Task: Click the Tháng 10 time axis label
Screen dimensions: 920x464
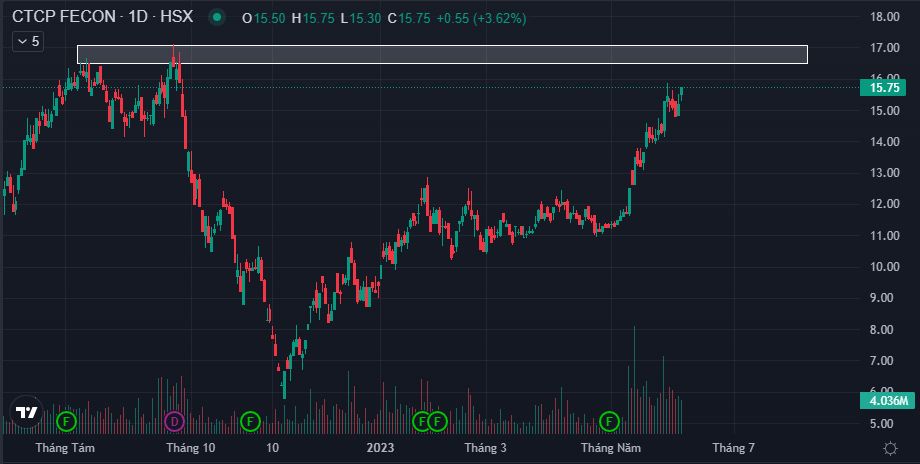Action: (x=191, y=448)
